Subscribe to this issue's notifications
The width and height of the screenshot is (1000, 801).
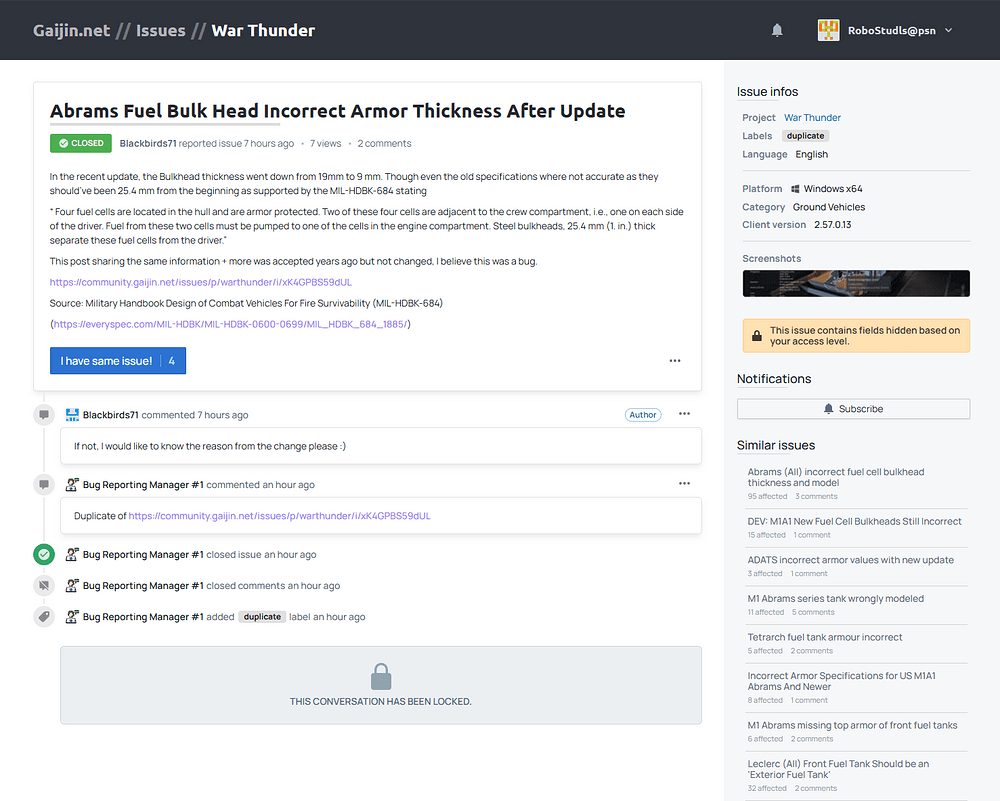coord(853,409)
